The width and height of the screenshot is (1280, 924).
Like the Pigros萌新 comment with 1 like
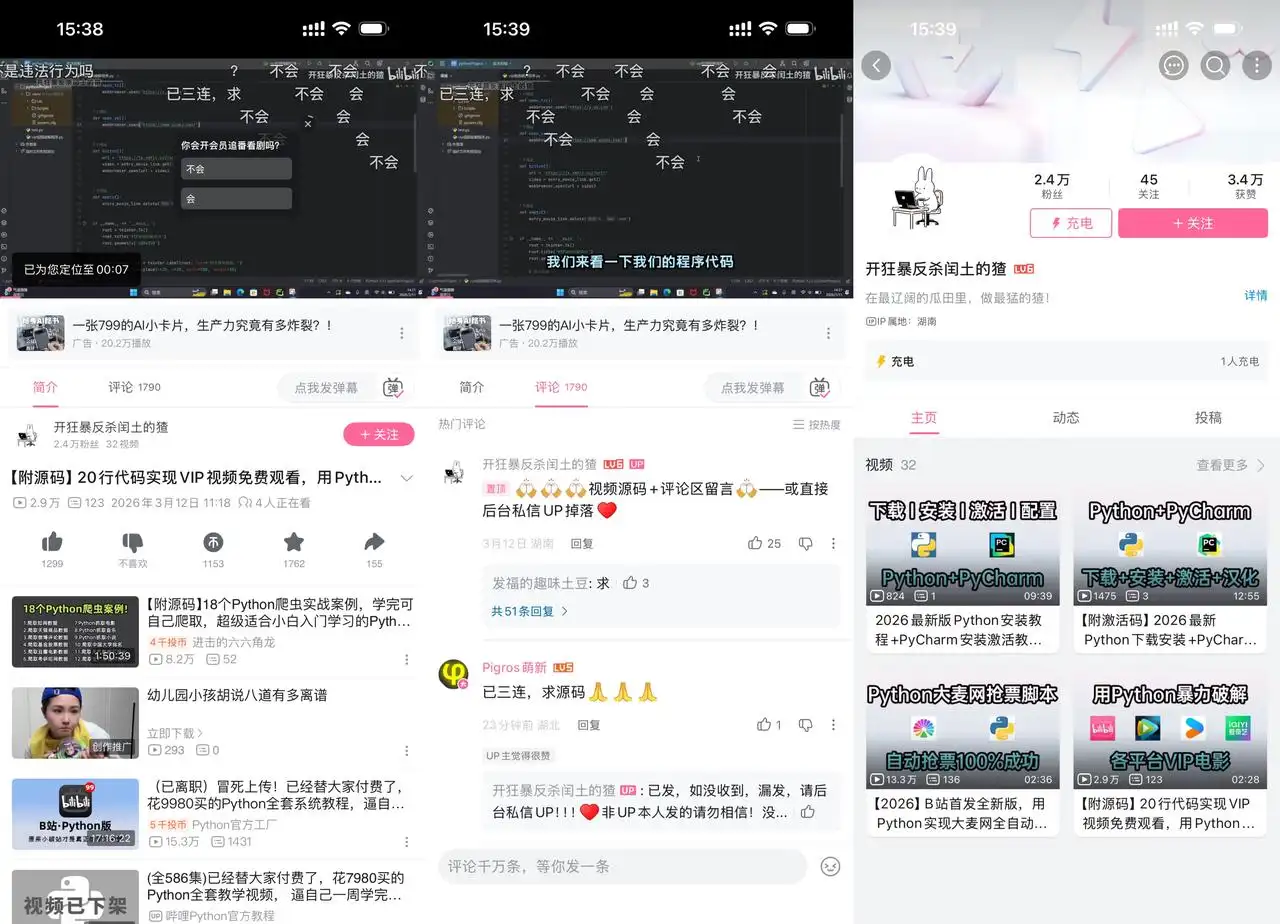[765, 724]
